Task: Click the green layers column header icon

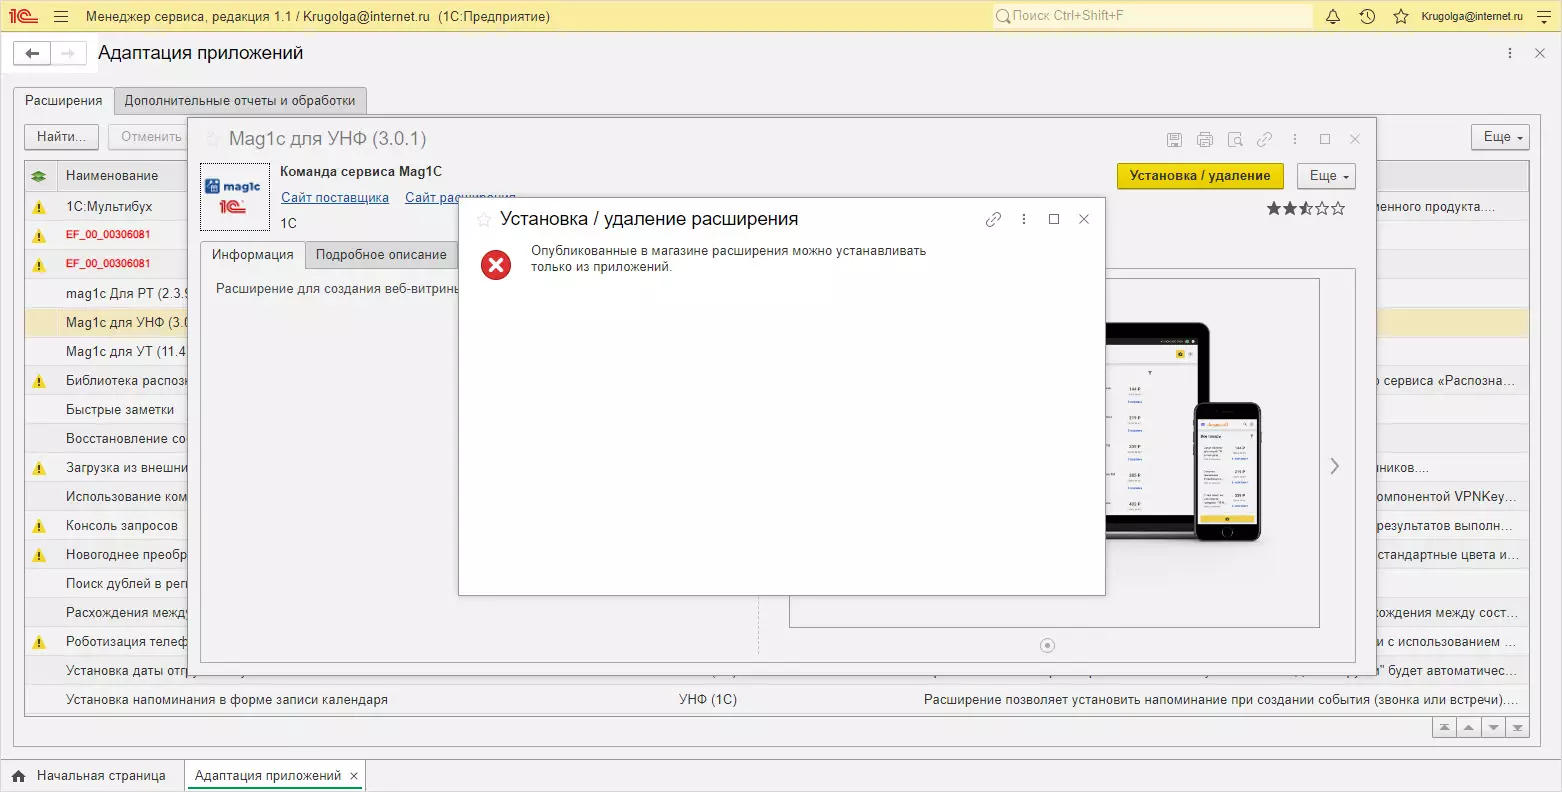Action: (x=39, y=176)
